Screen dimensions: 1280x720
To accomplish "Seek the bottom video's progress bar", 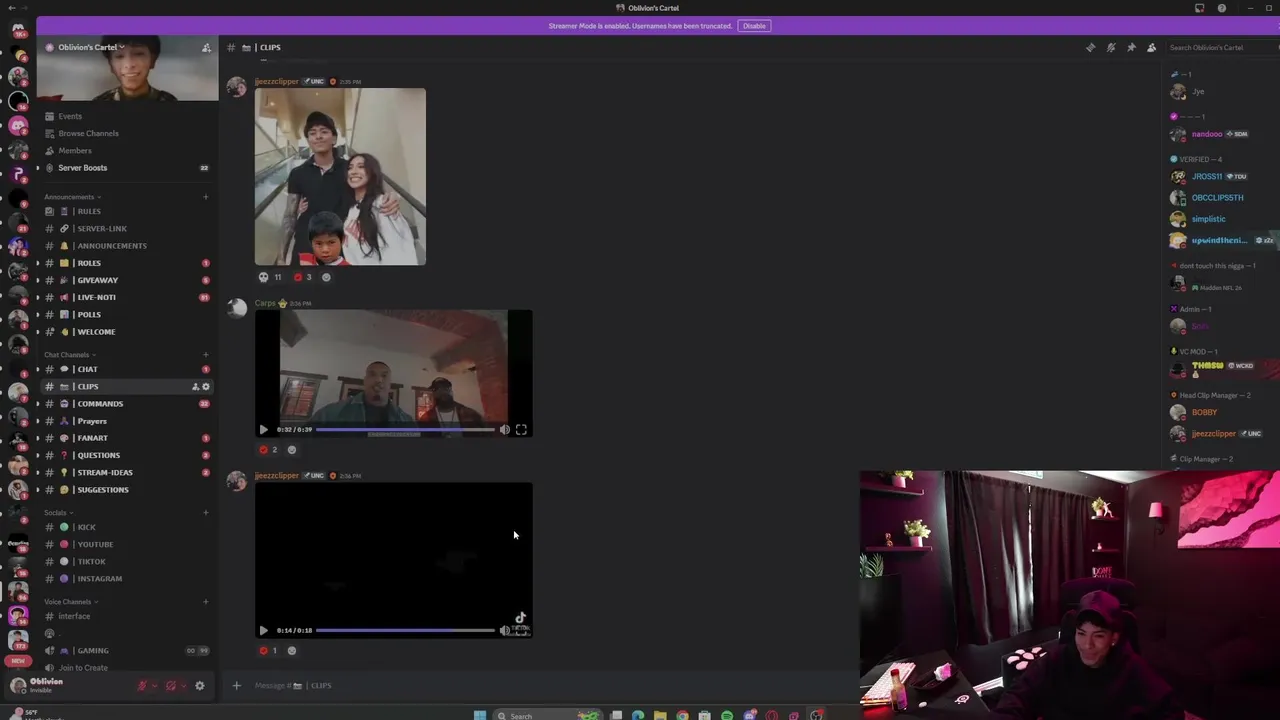I will pyautogui.click(x=405, y=630).
